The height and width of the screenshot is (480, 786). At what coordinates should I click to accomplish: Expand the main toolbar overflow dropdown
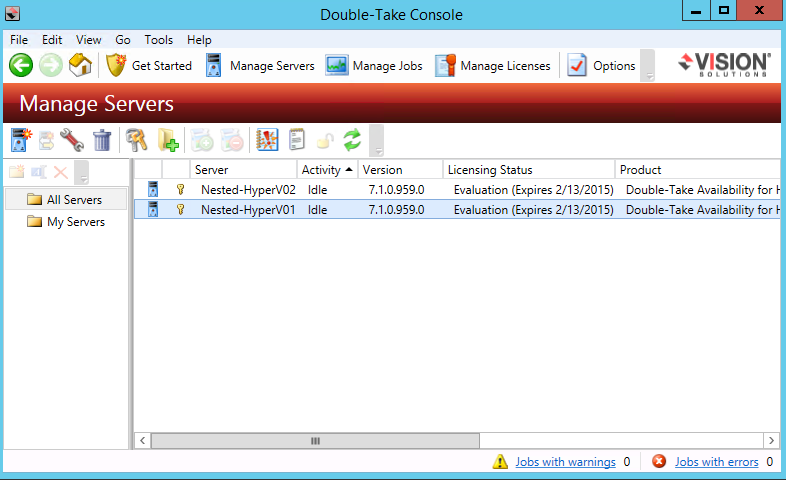(x=649, y=66)
